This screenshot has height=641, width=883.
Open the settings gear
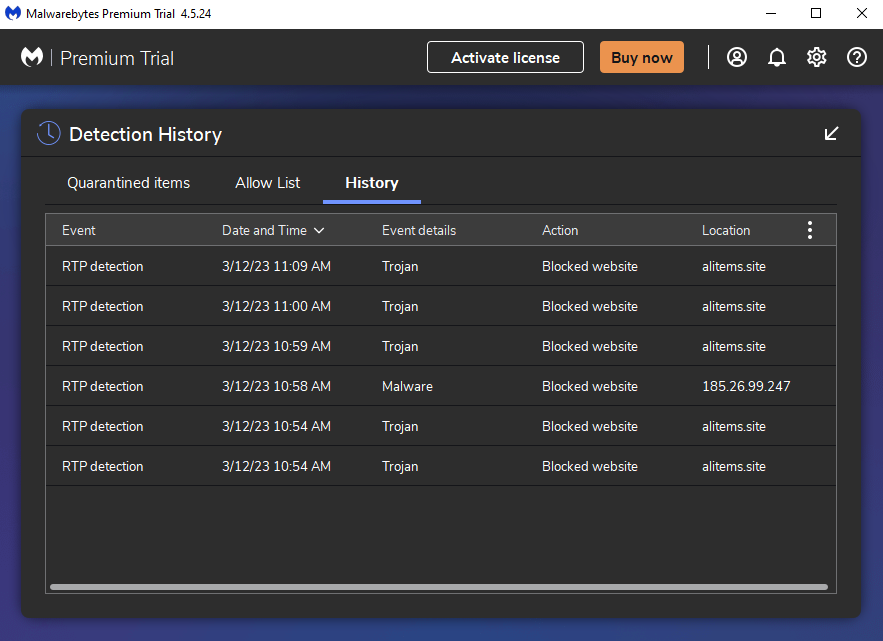click(817, 57)
